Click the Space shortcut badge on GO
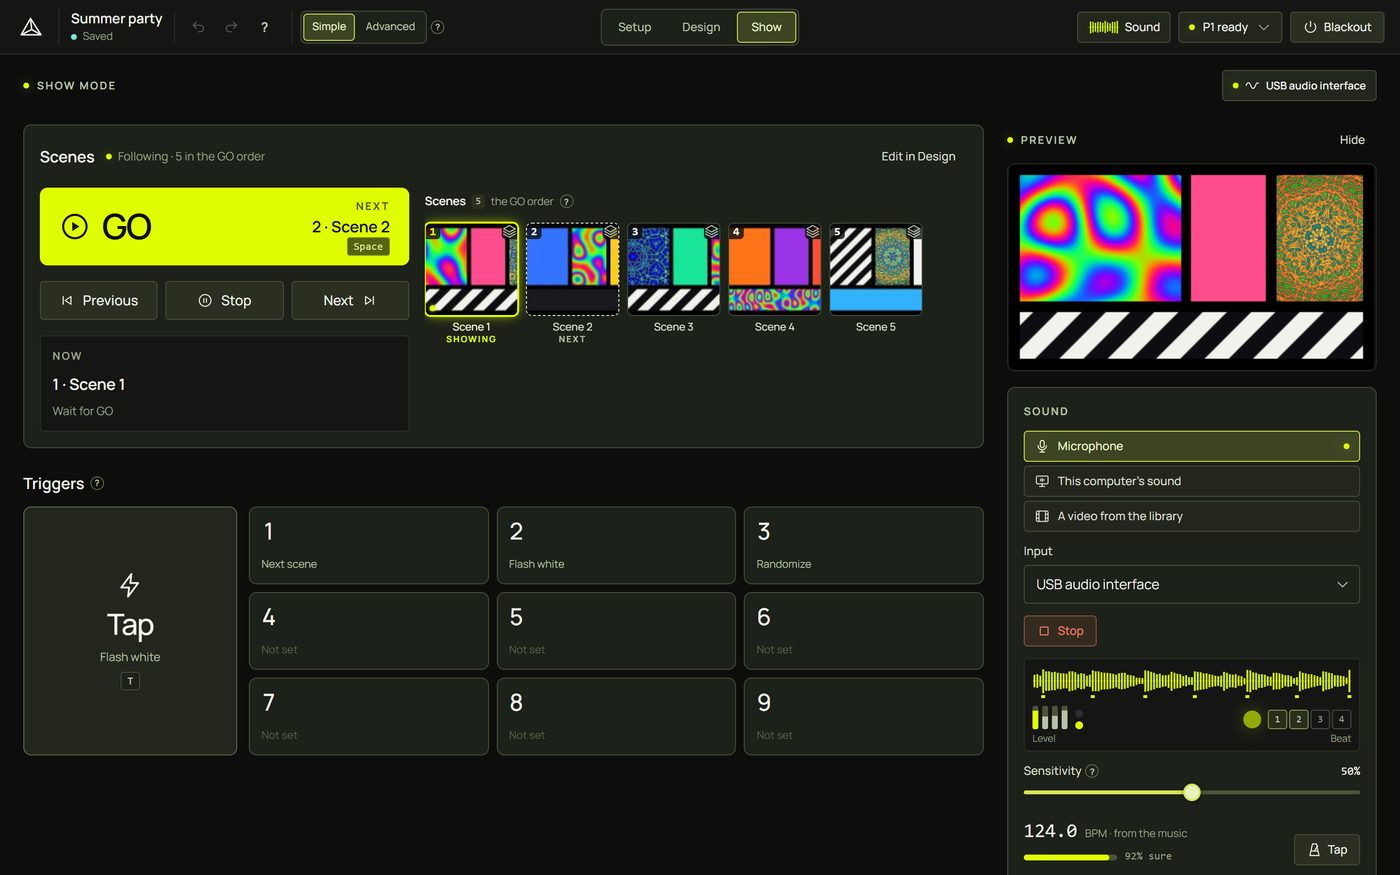 click(x=368, y=246)
